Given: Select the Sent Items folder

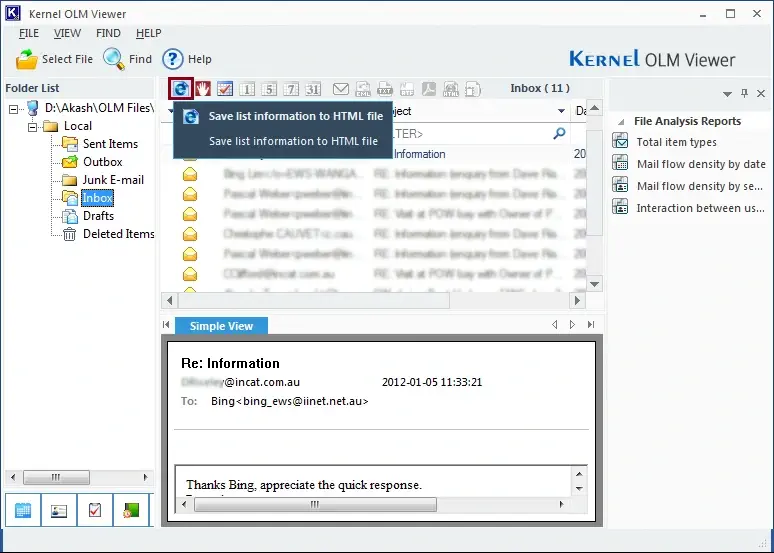Looking at the screenshot, I should 110,144.
